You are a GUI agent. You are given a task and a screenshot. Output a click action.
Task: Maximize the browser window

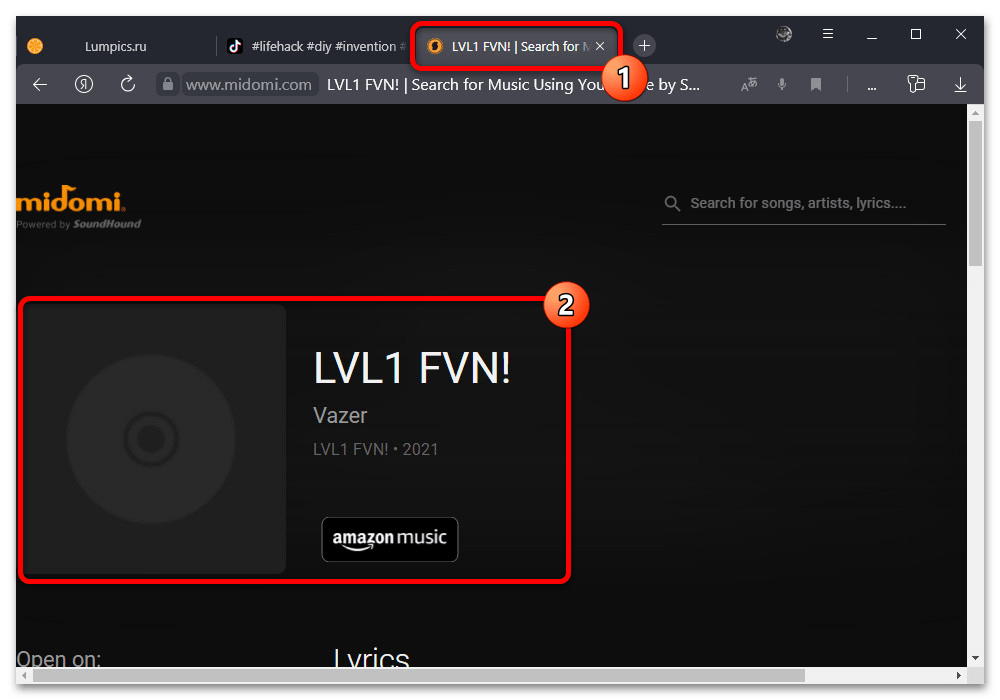[916, 34]
